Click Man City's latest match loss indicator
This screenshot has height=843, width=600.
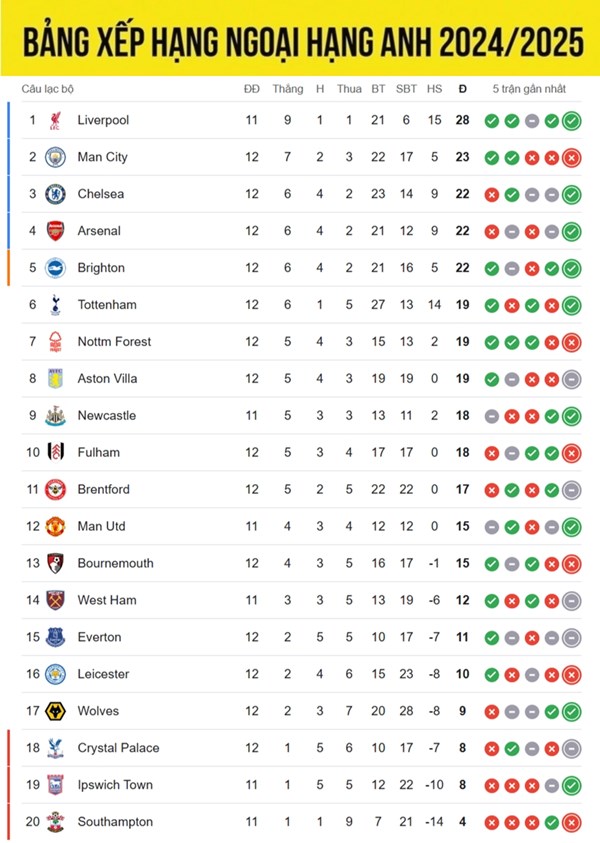click(571, 157)
